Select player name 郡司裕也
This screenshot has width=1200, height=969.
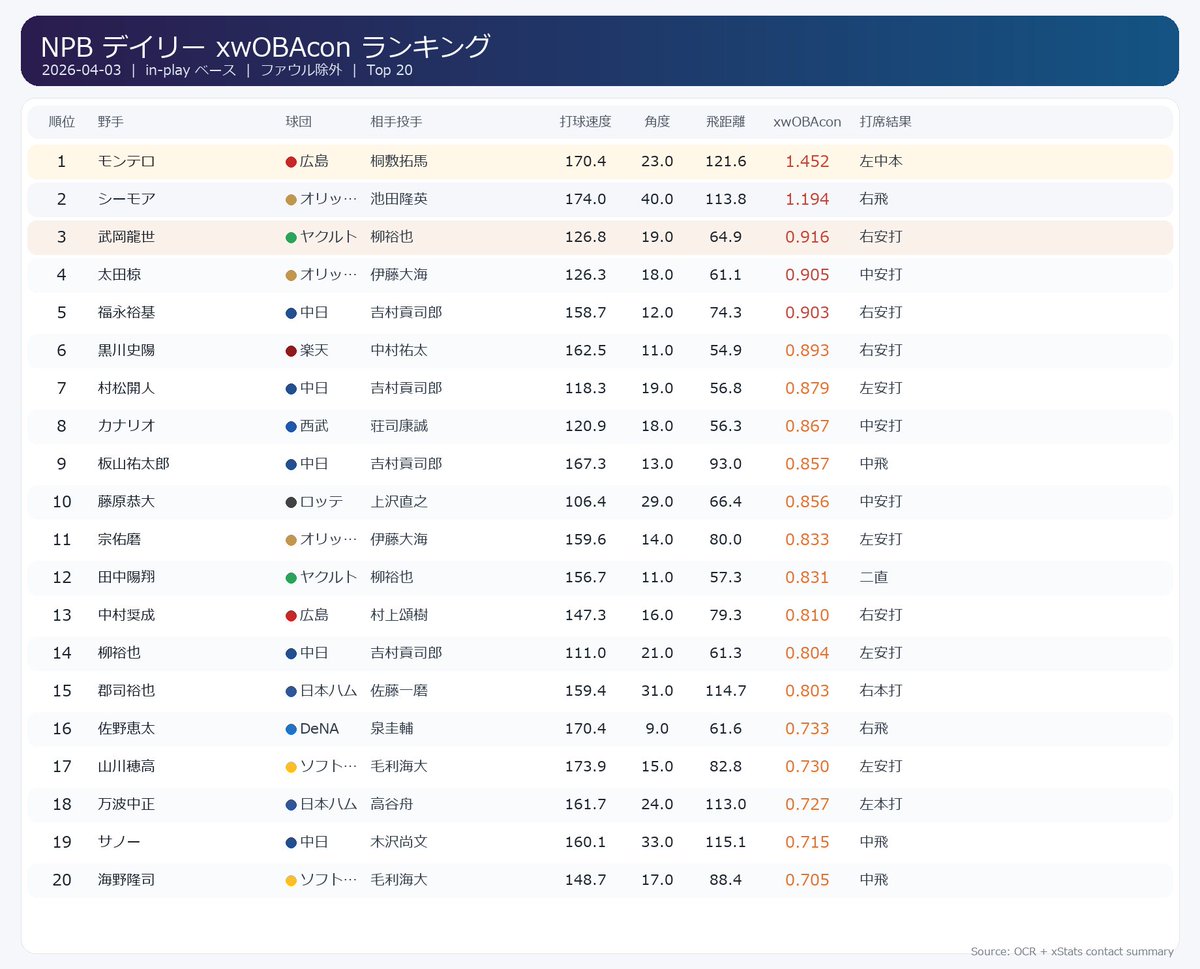[126, 690]
